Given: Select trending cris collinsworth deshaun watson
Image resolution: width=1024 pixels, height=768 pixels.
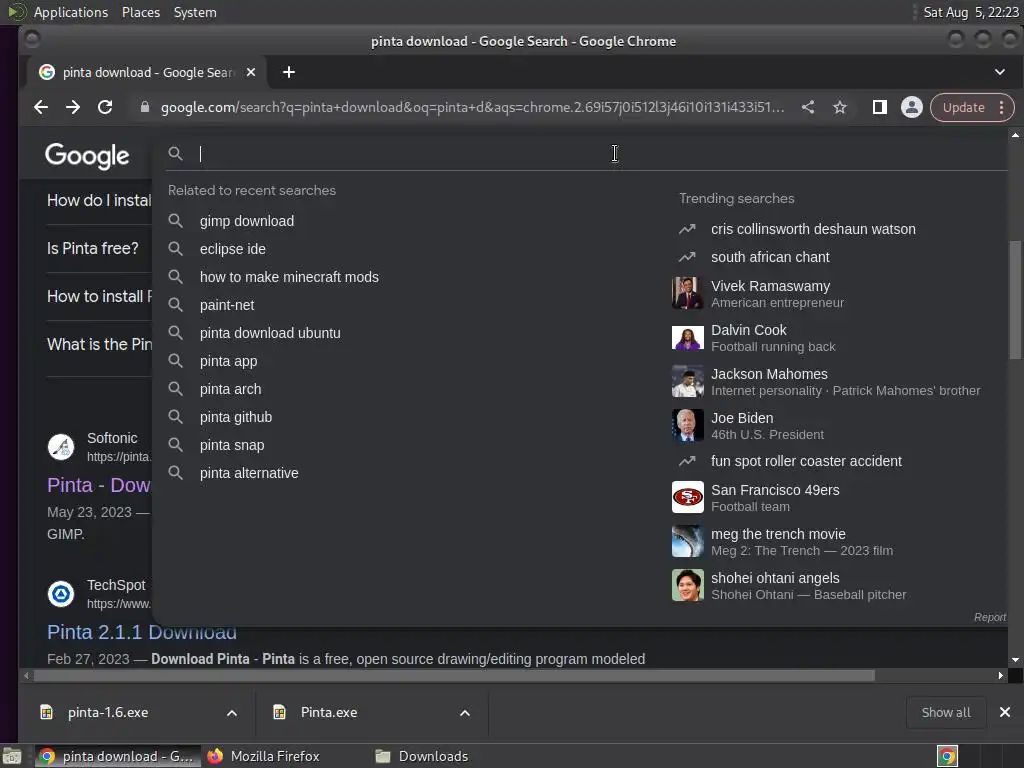Looking at the screenshot, I should point(813,229).
